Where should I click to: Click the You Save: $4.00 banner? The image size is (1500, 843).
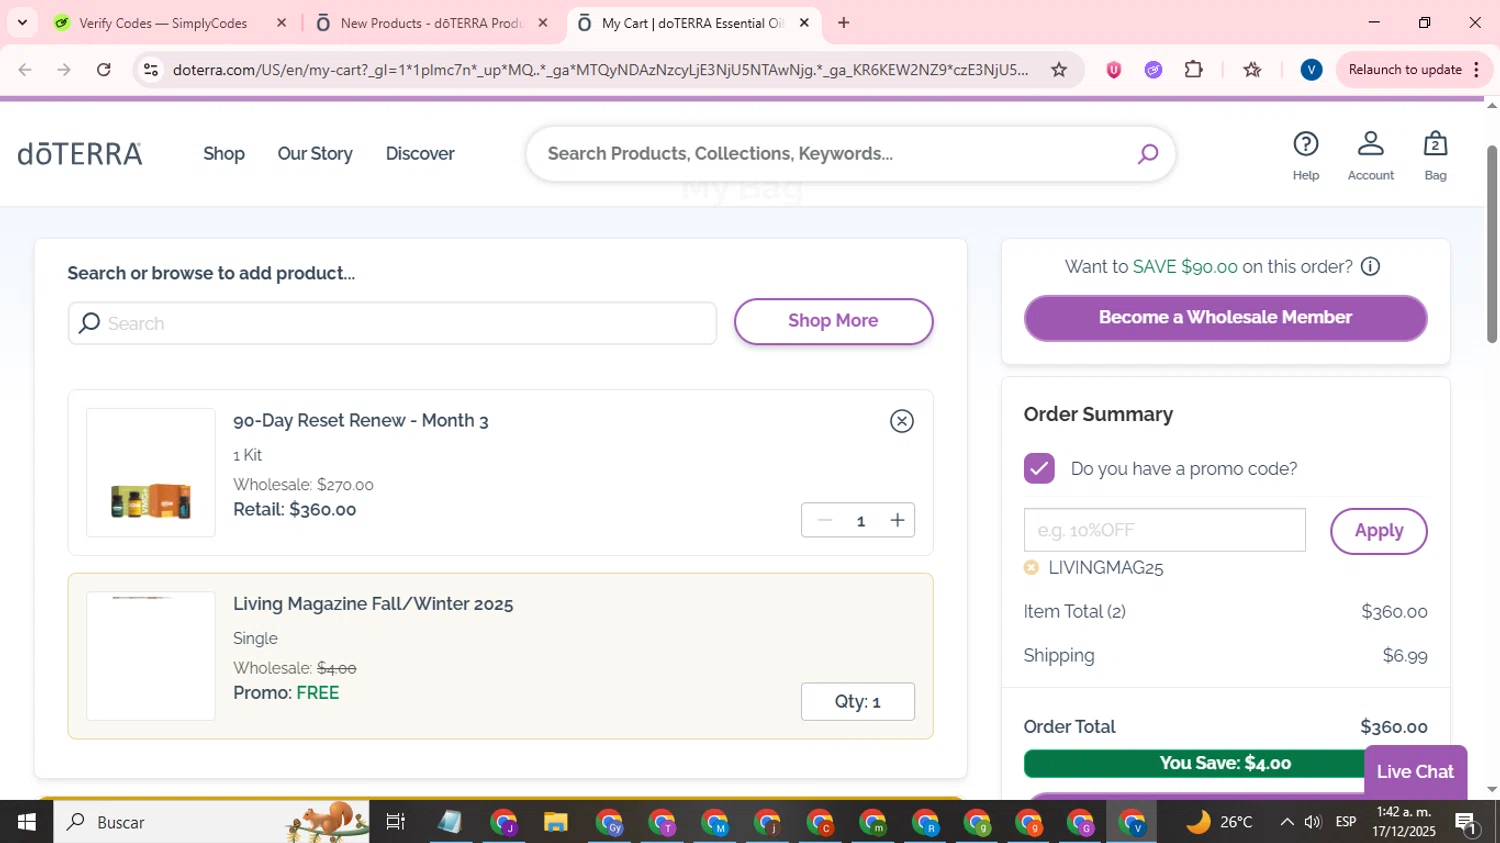coord(1225,763)
